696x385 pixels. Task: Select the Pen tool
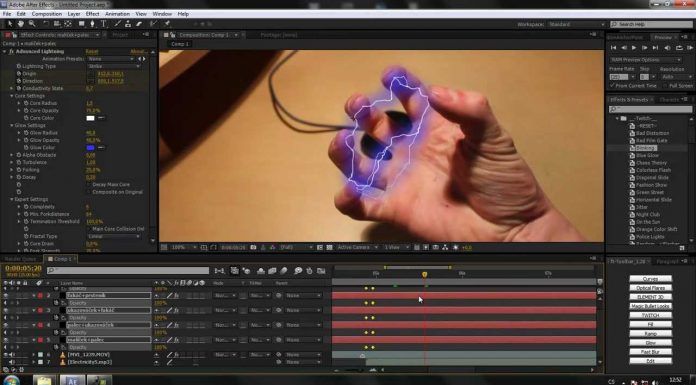92,24
